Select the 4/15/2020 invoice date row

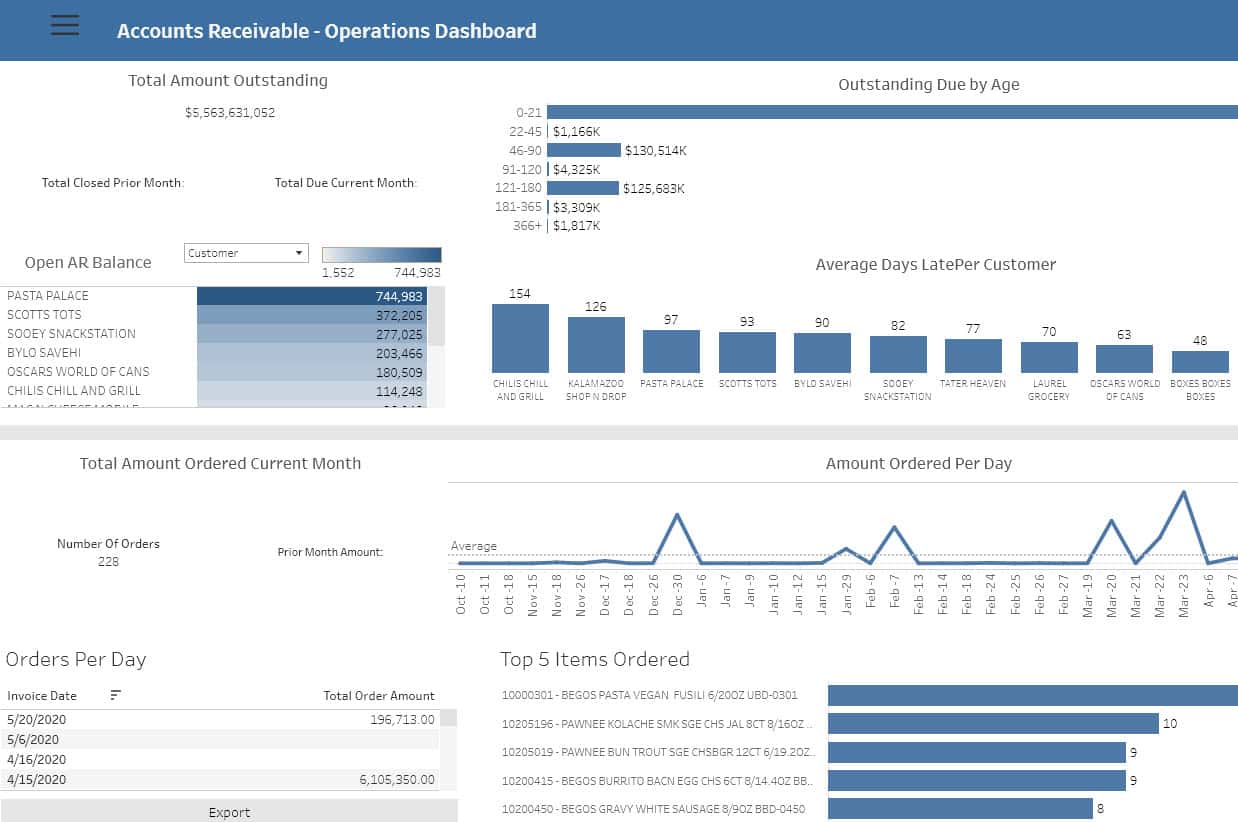[x=220, y=779]
